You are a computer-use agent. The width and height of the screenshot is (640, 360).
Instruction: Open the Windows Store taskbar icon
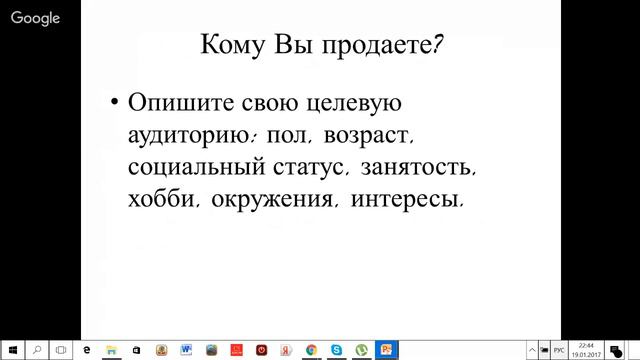tap(136, 350)
